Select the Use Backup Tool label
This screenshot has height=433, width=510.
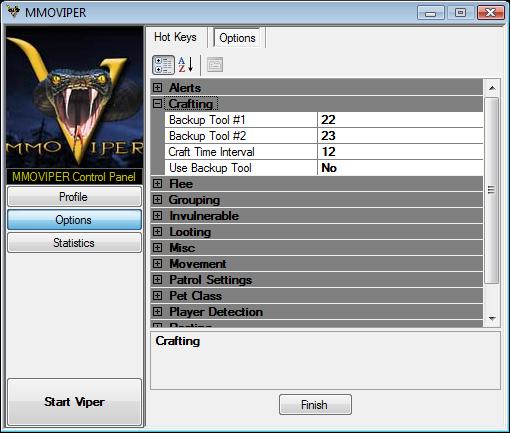pos(210,168)
